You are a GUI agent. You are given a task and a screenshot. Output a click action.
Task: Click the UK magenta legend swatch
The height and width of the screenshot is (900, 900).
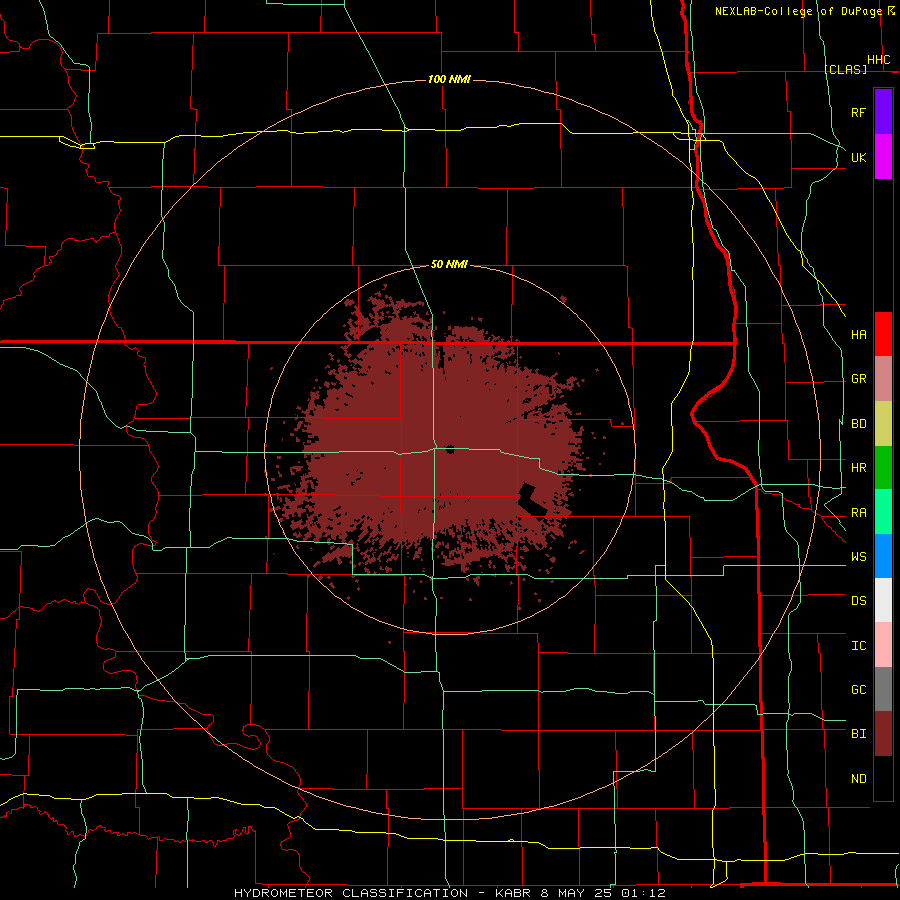point(883,157)
